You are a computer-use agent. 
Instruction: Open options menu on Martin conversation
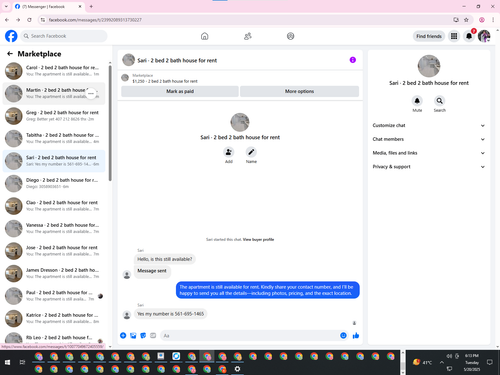(x=91, y=94)
